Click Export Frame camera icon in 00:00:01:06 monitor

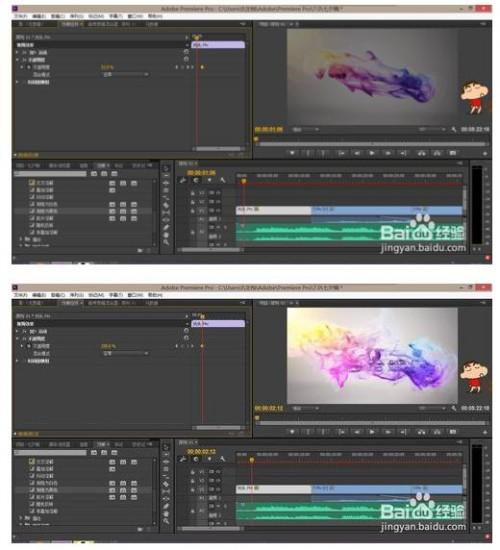point(453,153)
